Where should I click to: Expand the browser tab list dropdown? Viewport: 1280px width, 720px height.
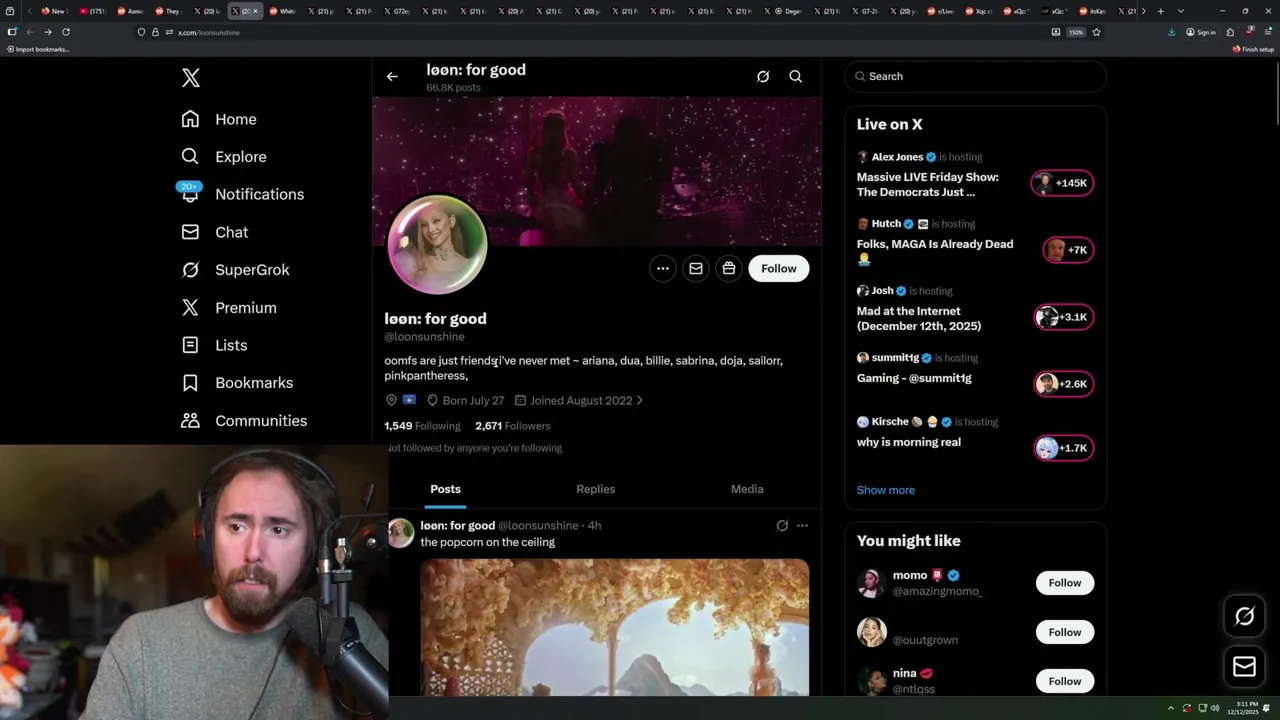click(1181, 11)
